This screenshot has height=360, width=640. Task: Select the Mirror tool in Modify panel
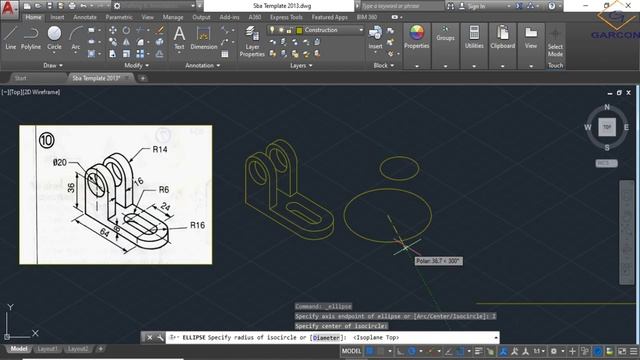126,42
